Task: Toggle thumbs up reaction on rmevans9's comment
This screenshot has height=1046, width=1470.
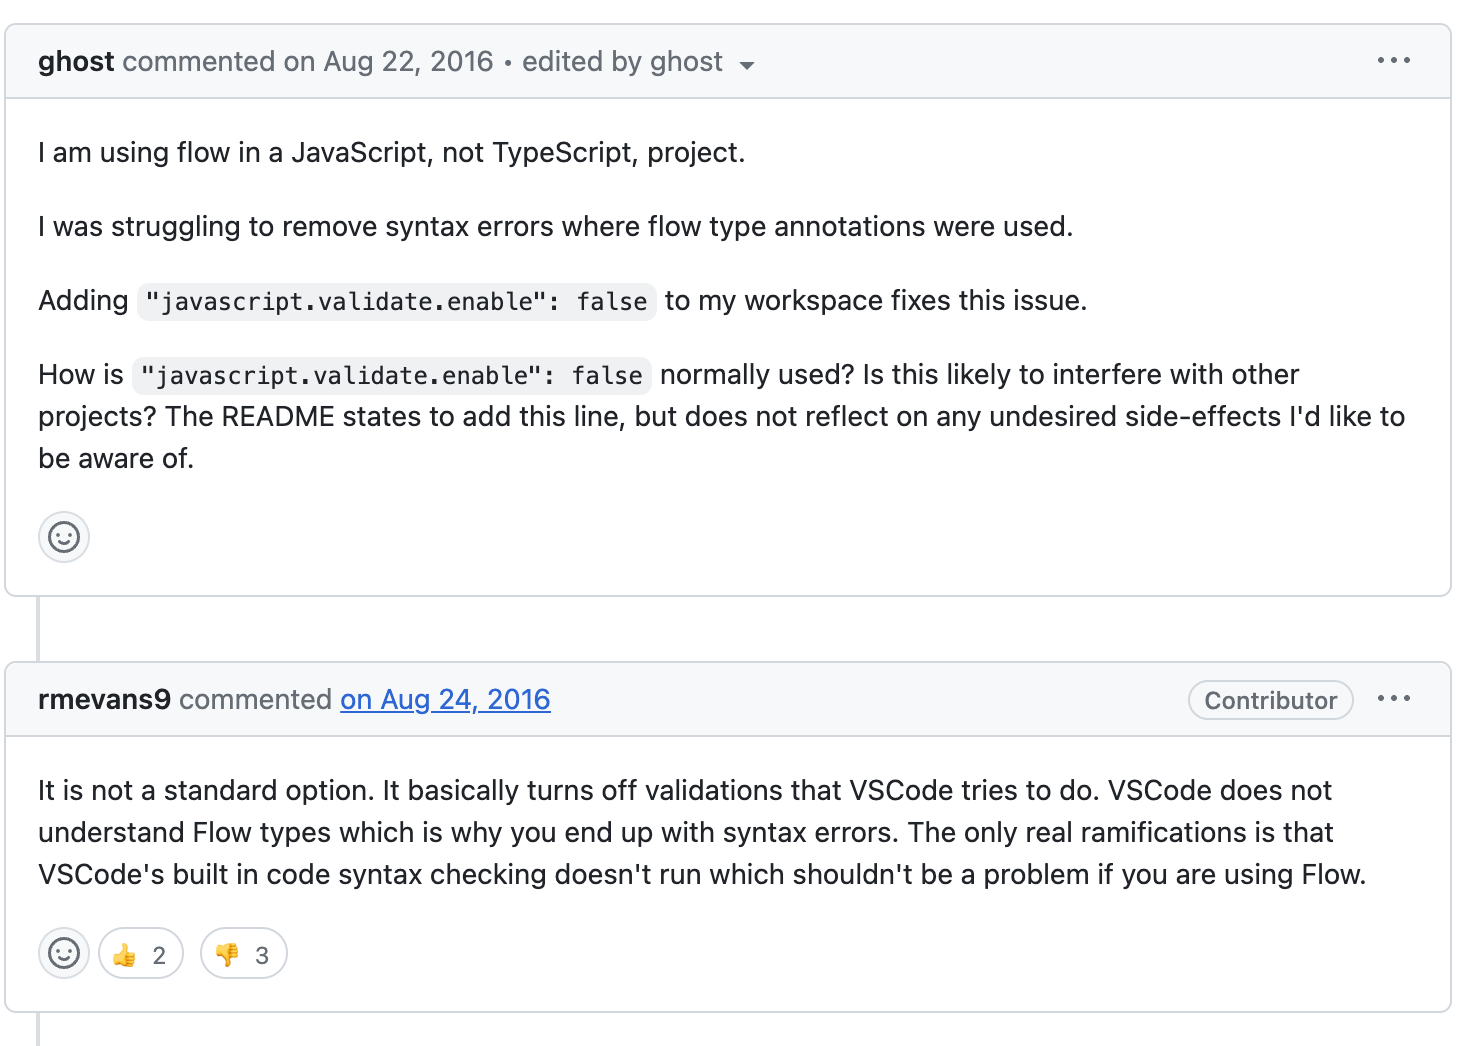Action: coord(141,954)
